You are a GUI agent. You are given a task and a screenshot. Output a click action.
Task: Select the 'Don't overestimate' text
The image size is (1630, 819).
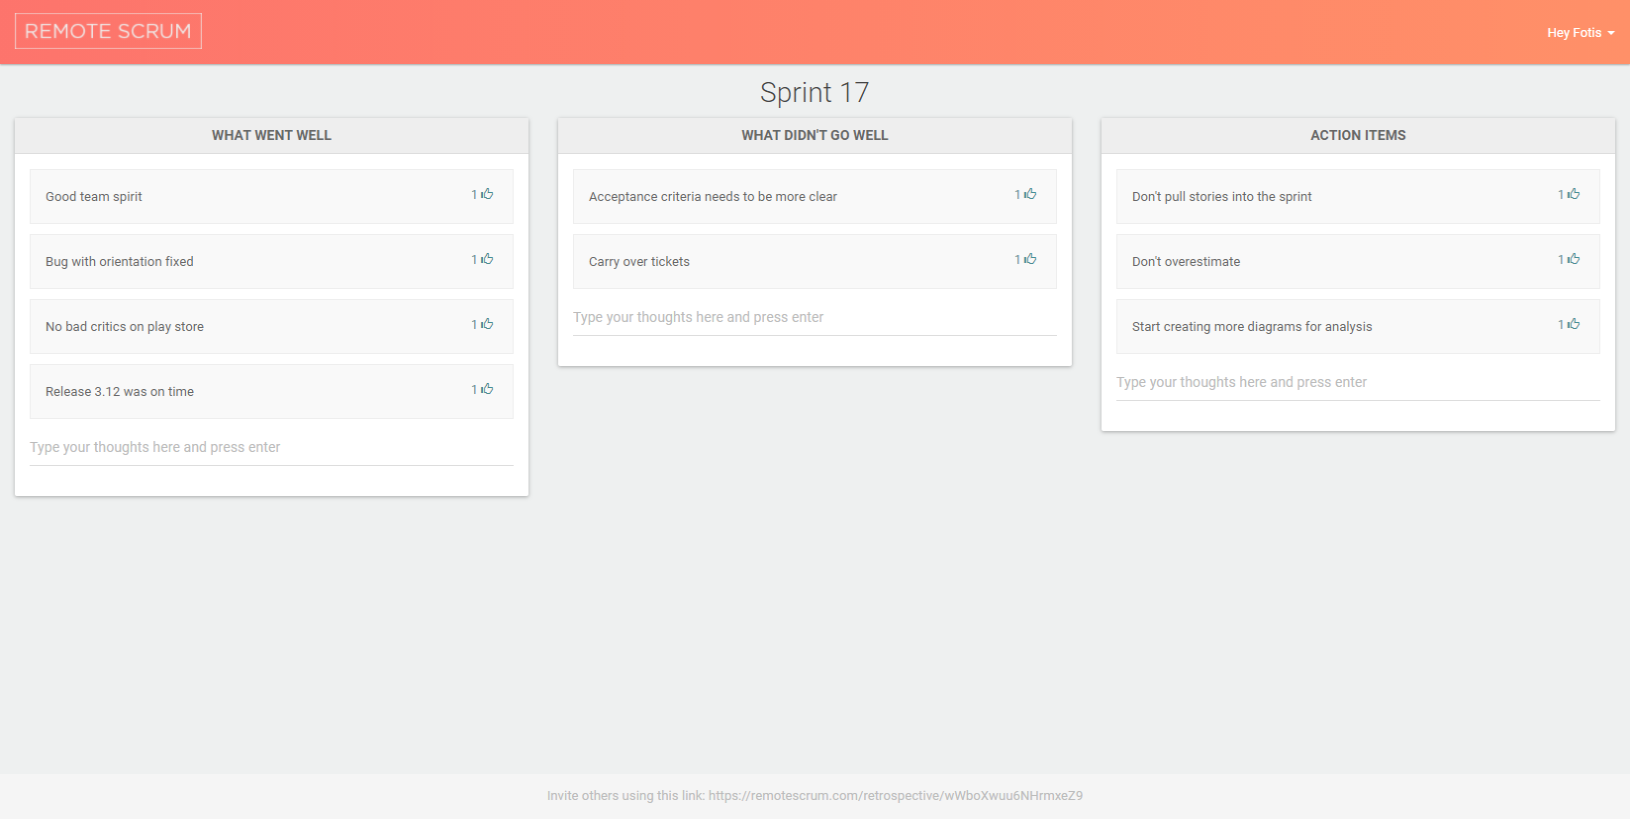pyautogui.click(x=1186, y=262)
